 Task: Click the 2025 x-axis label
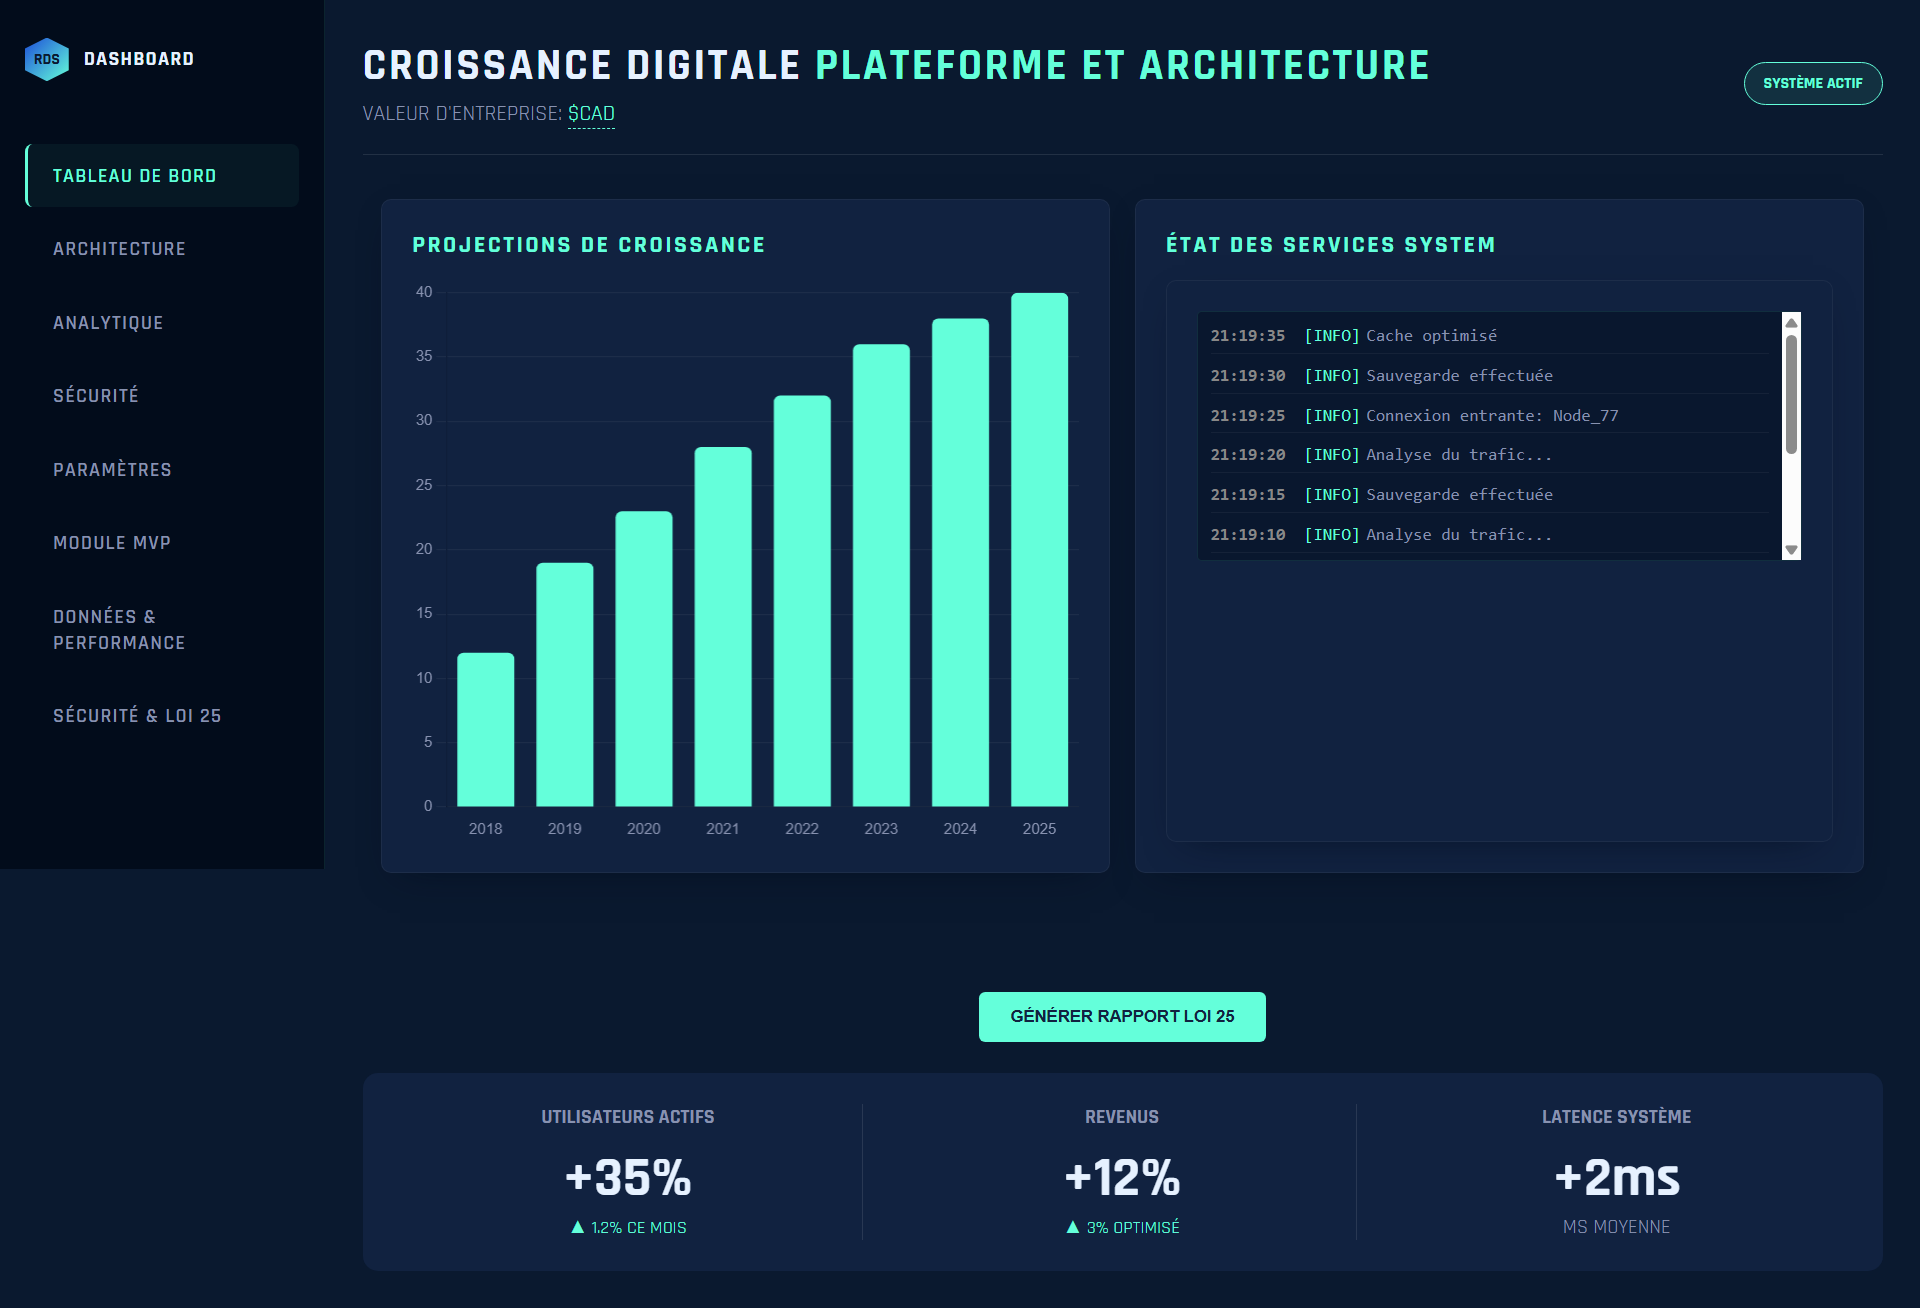point(1039,829)
